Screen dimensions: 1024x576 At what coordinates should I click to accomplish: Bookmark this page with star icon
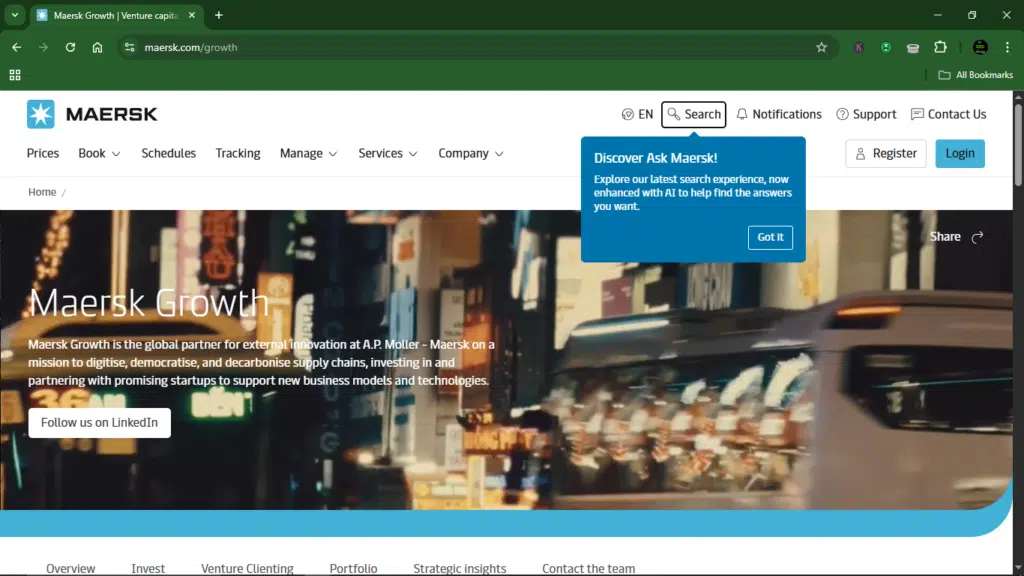pos(821,47)
